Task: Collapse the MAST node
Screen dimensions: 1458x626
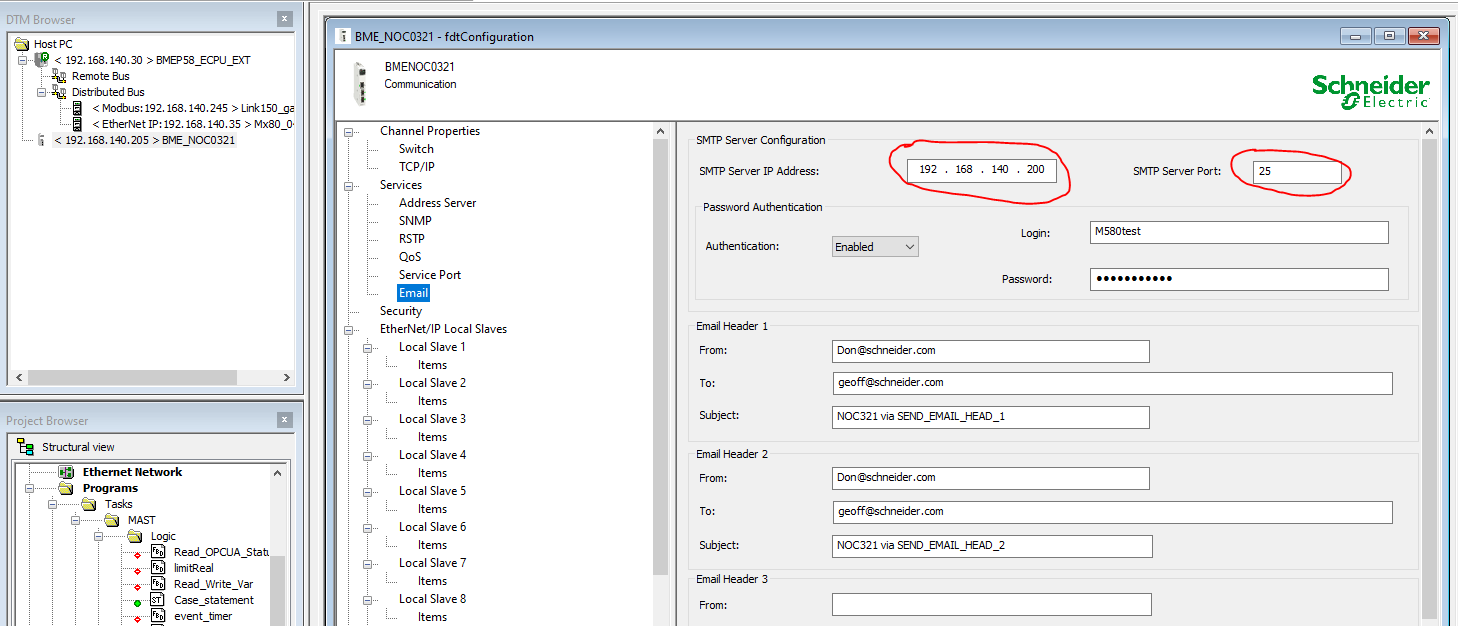Action: tap(78, 520)
